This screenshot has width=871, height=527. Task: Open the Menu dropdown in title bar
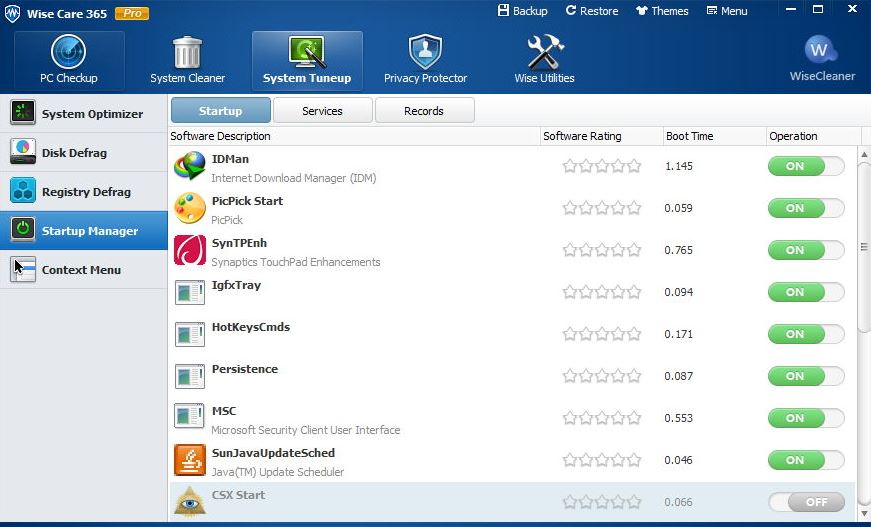click(x=727, y=11)
